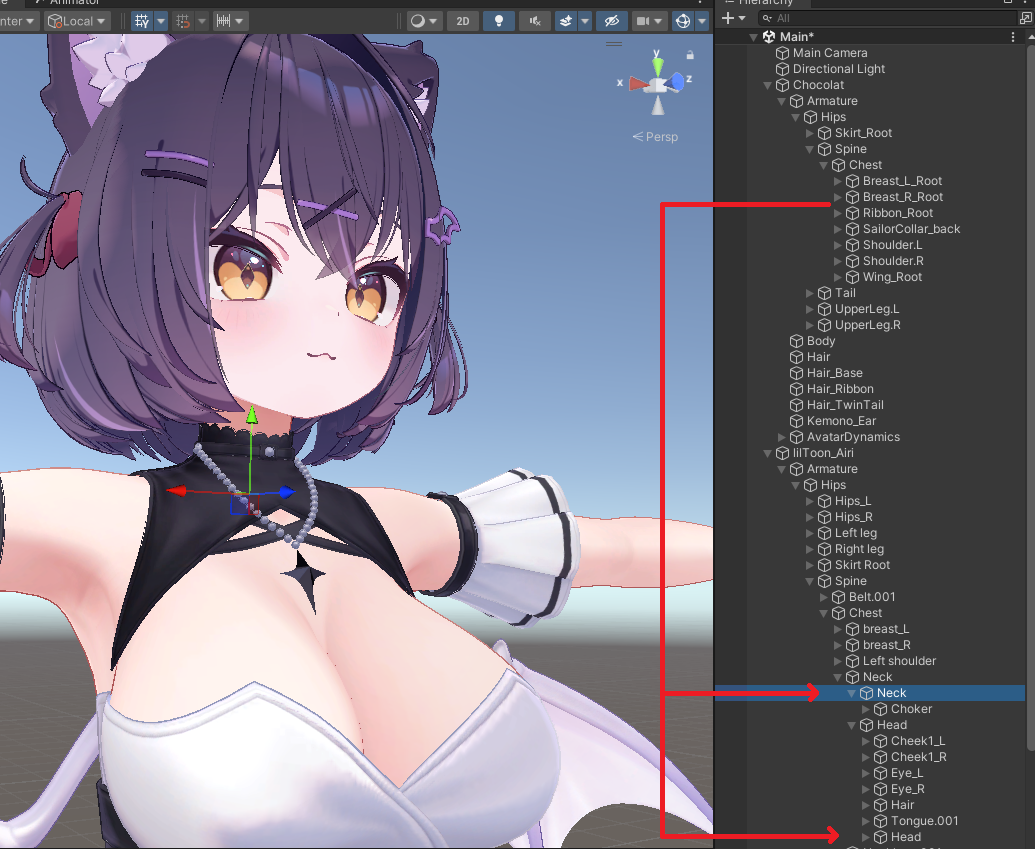Click the Hierarchy plus create icon
This screenshot has height=849, width=1035.
pos(728,18)
